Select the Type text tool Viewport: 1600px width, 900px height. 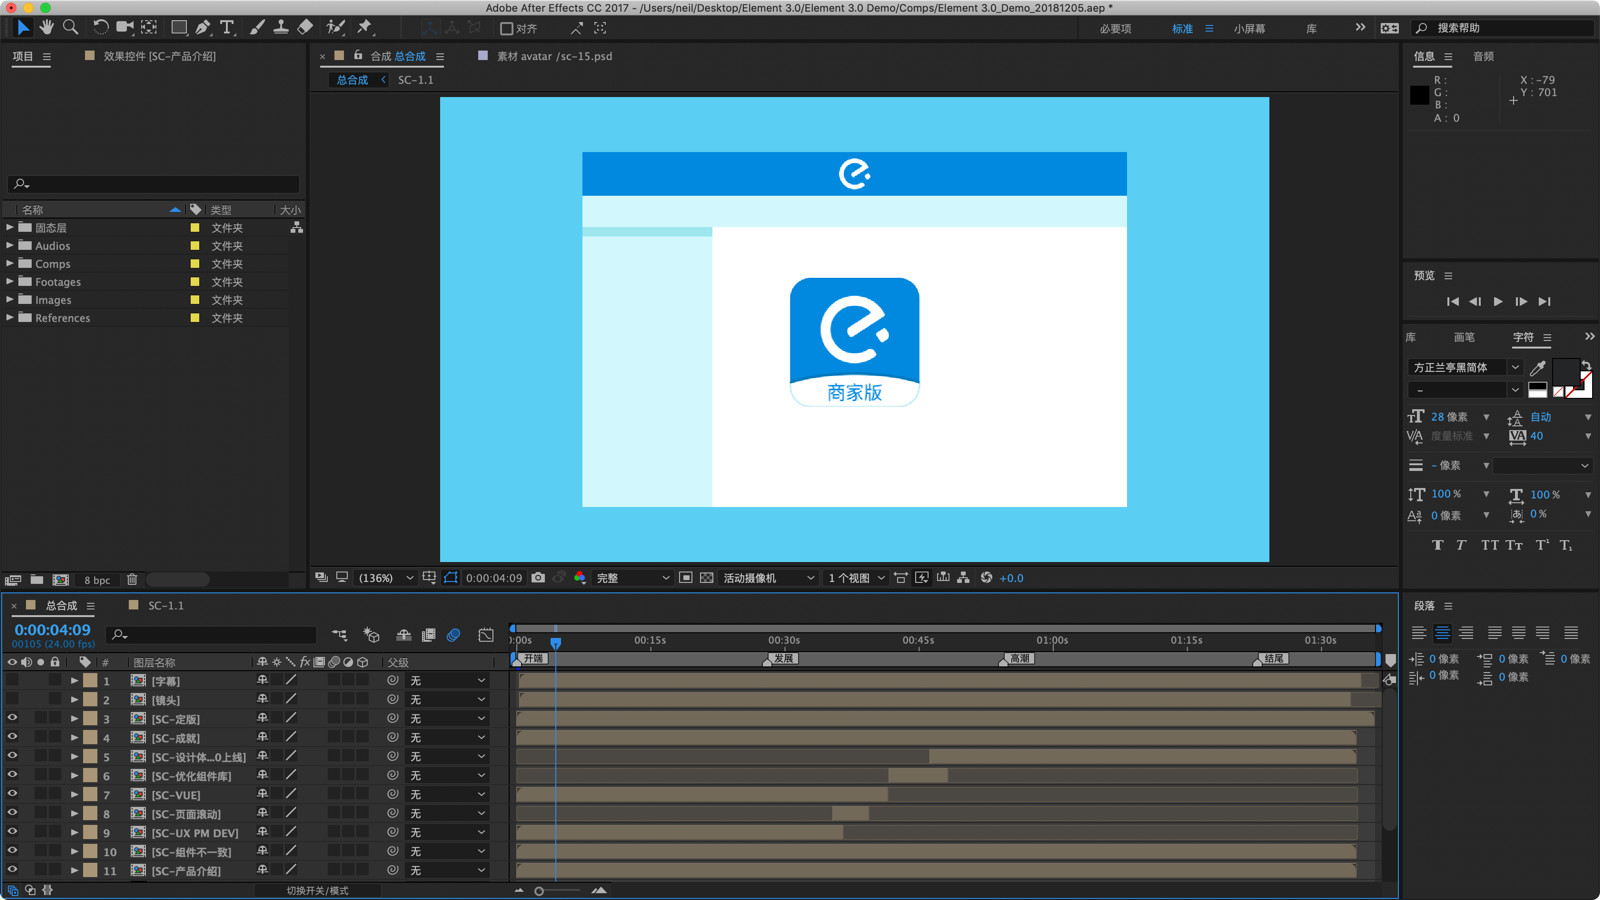[227, 28]
